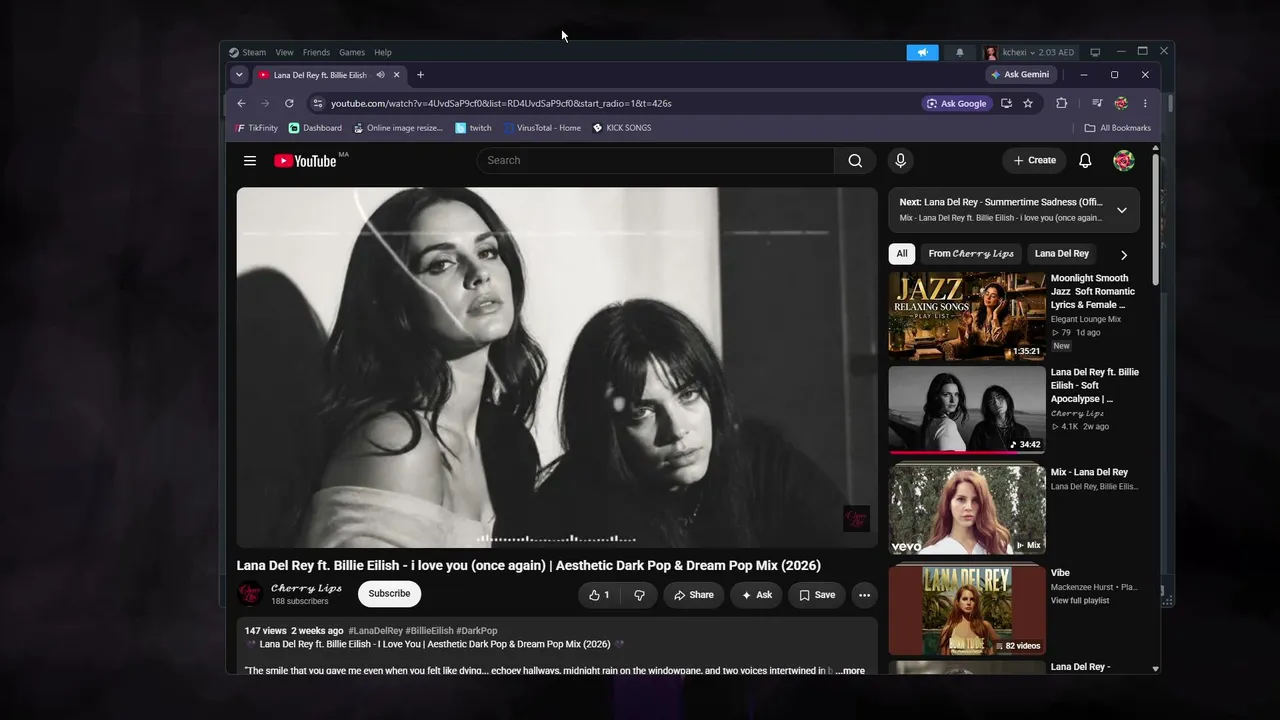Click the YouTube page vertical scrollbar
Screen dimensions: 1280x720
pyautogui.click(x=1156, y=218)
